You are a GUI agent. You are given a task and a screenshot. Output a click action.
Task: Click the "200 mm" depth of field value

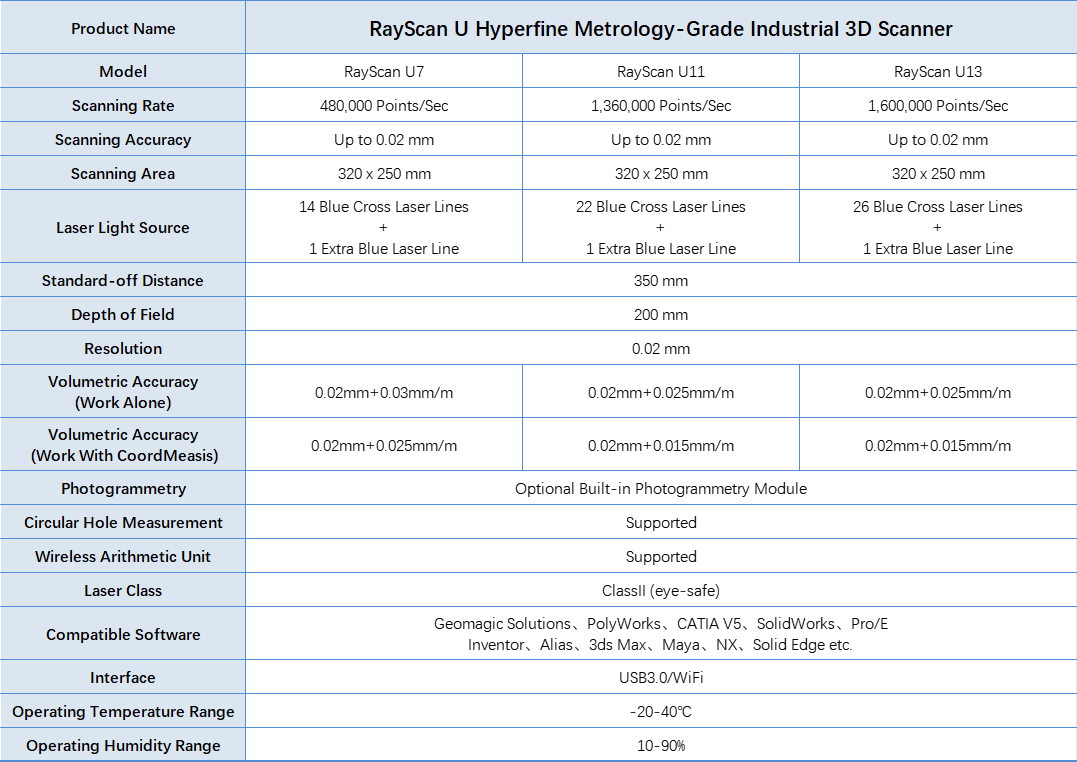pos(661,315)
